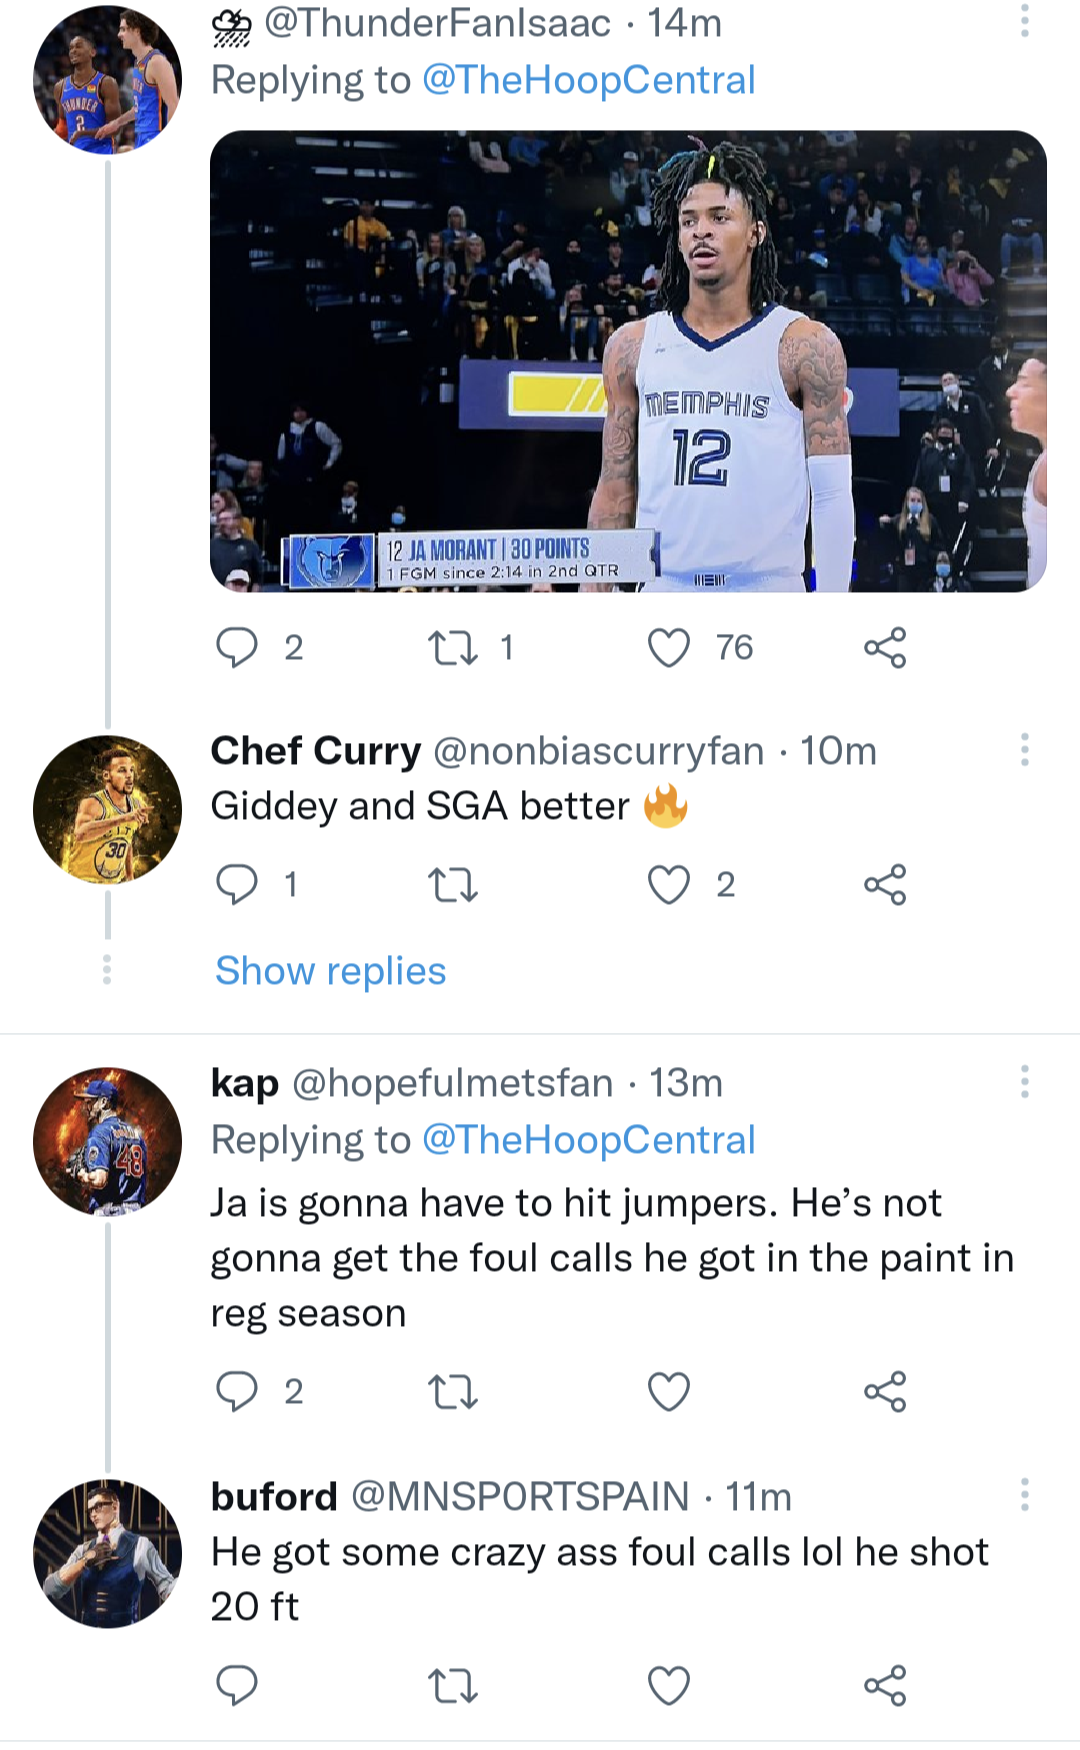Open @TheHoopCentral link in kap's reply

click(x=588, y=1140)
